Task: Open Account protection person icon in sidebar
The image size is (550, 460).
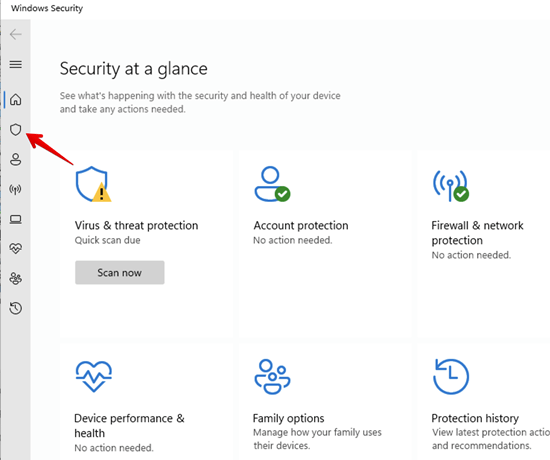Action: click(16, 159)
